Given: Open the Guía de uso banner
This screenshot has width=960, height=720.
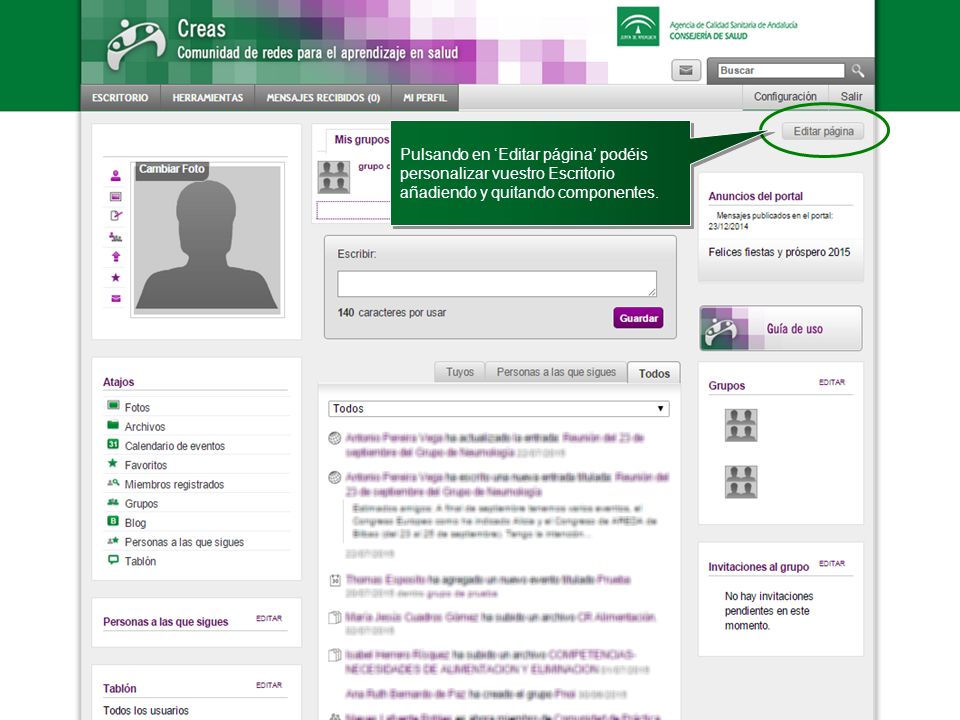Looking at the screenshot, I should coord(781,328).
